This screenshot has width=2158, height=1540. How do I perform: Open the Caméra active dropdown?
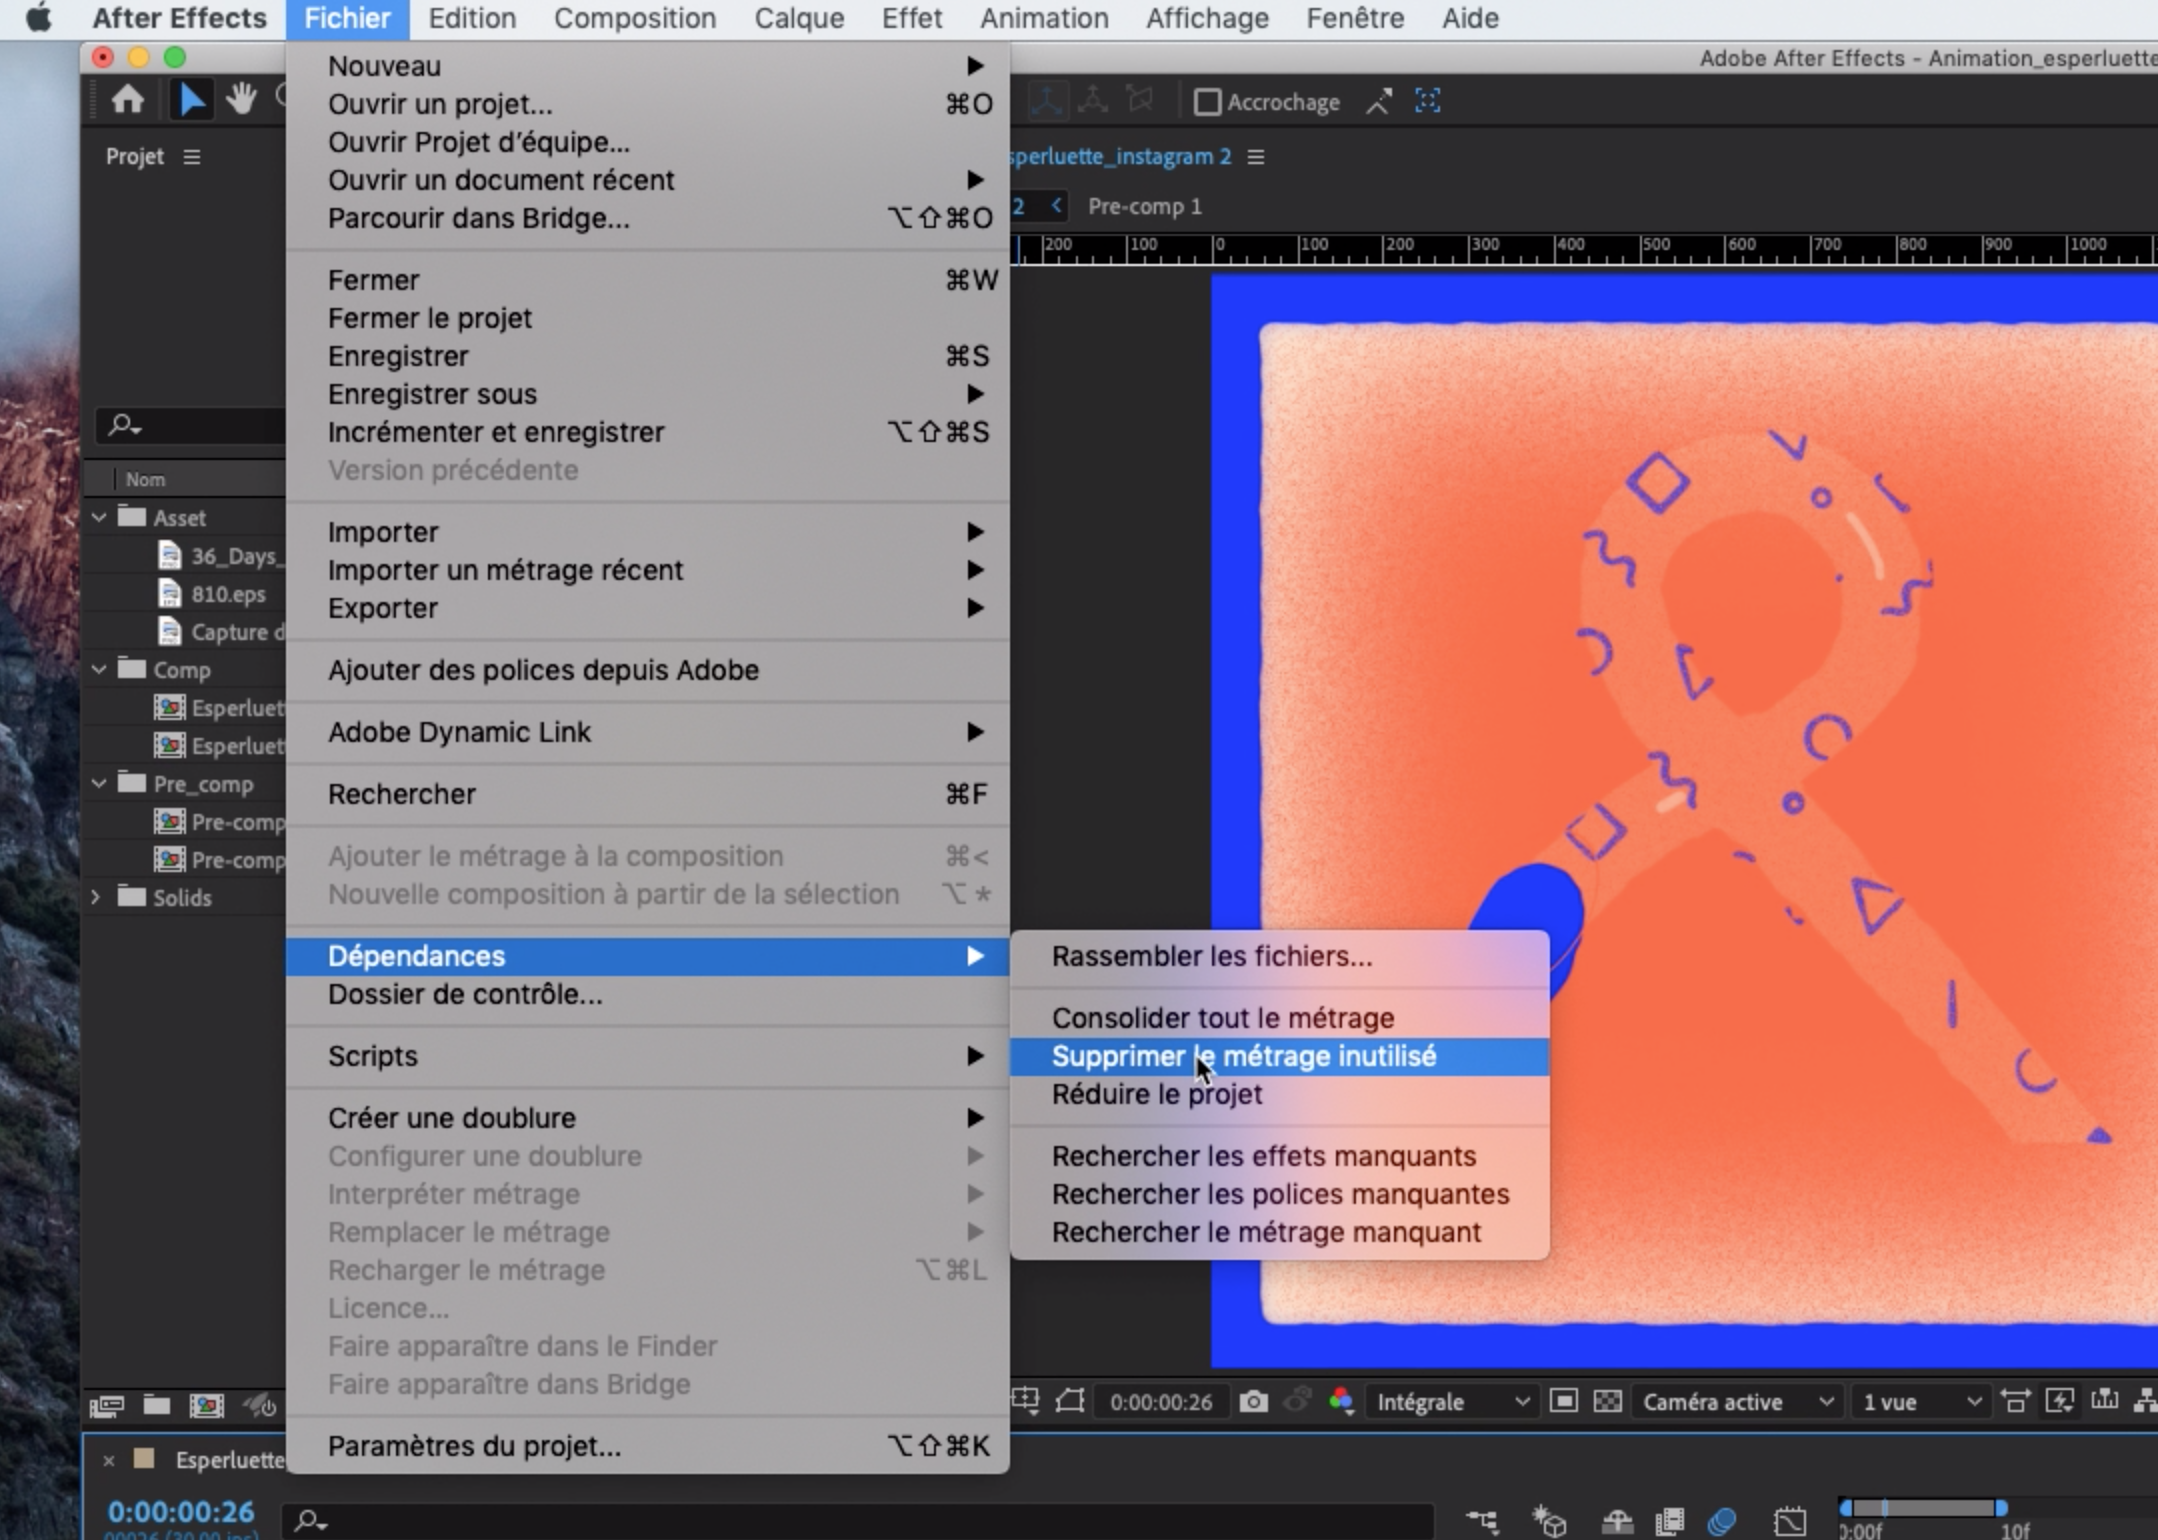pyautogui.click(x=1738, y=1402)
